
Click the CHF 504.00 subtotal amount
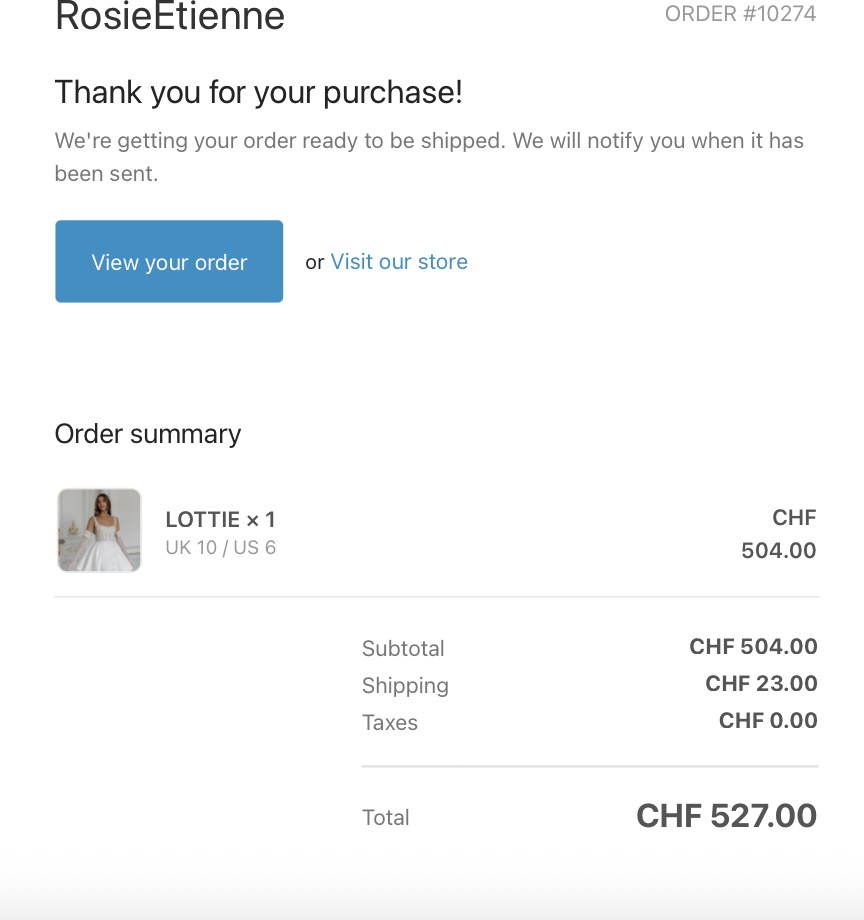tap(753, 647)
